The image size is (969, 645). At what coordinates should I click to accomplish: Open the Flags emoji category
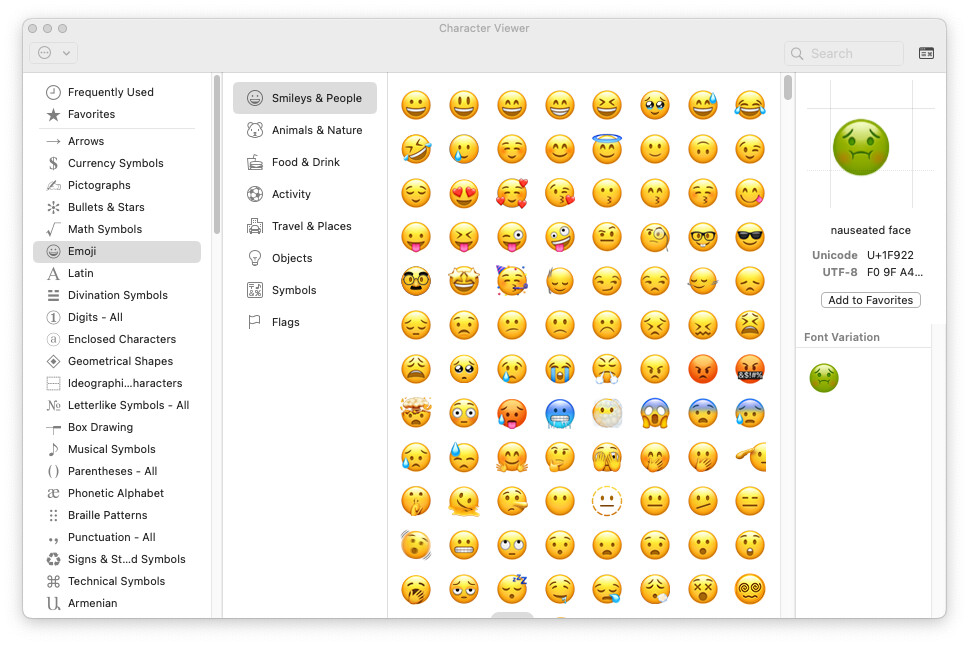[x=285, y=322]
